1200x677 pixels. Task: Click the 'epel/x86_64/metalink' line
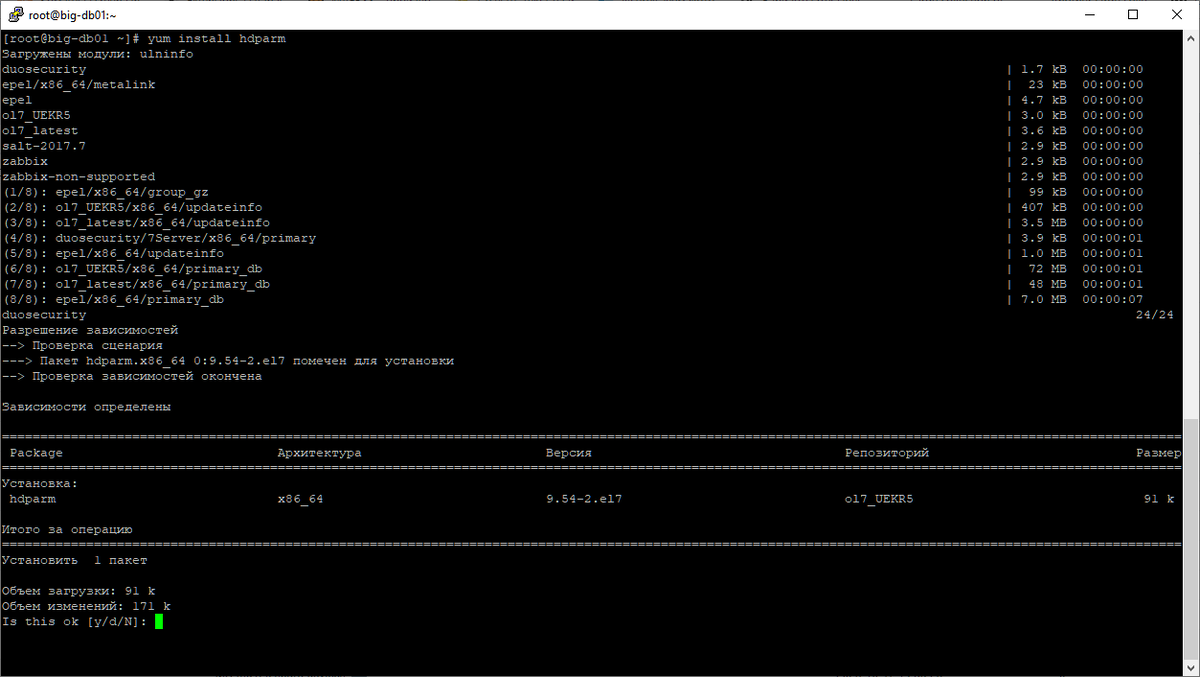click(79, 85)
